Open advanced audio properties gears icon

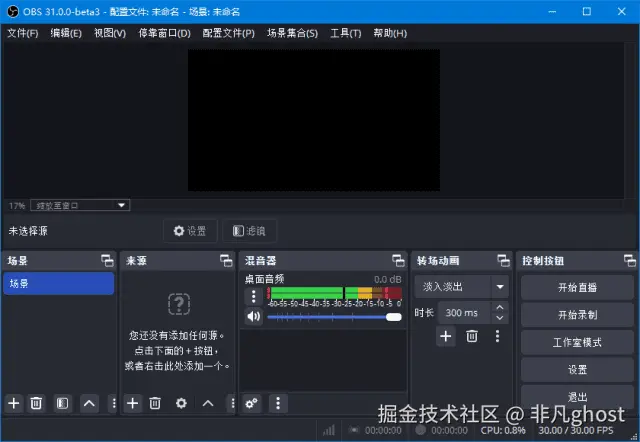251,403
